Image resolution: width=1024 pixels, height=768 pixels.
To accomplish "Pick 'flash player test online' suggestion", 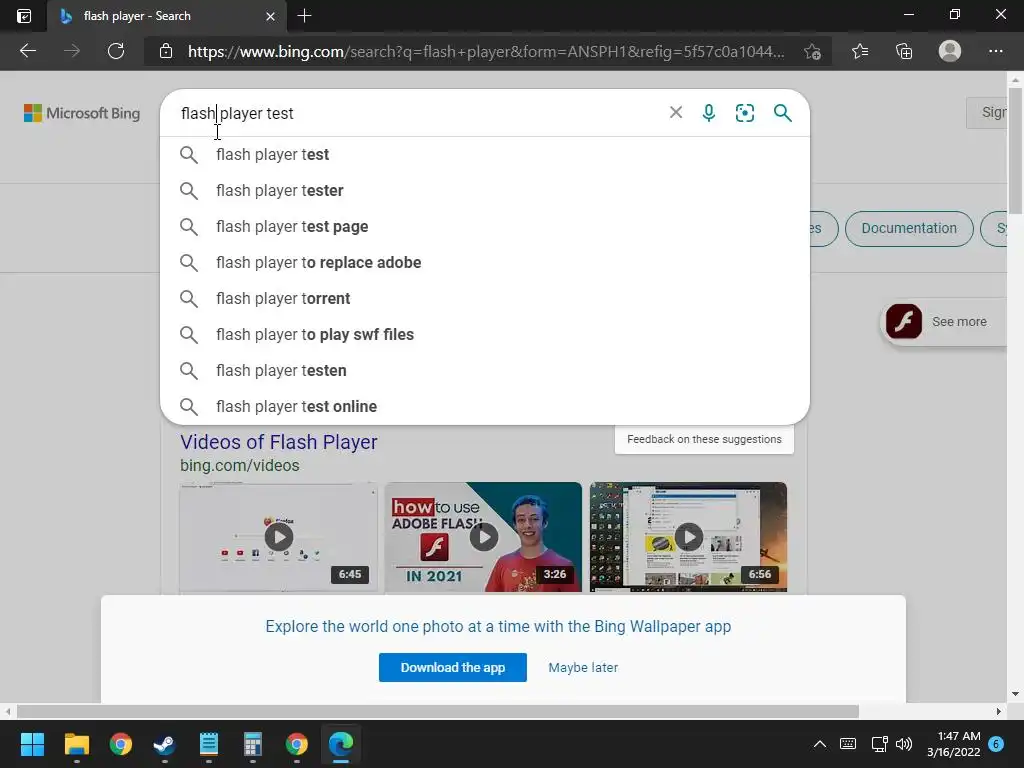I will tap(485, 406).
